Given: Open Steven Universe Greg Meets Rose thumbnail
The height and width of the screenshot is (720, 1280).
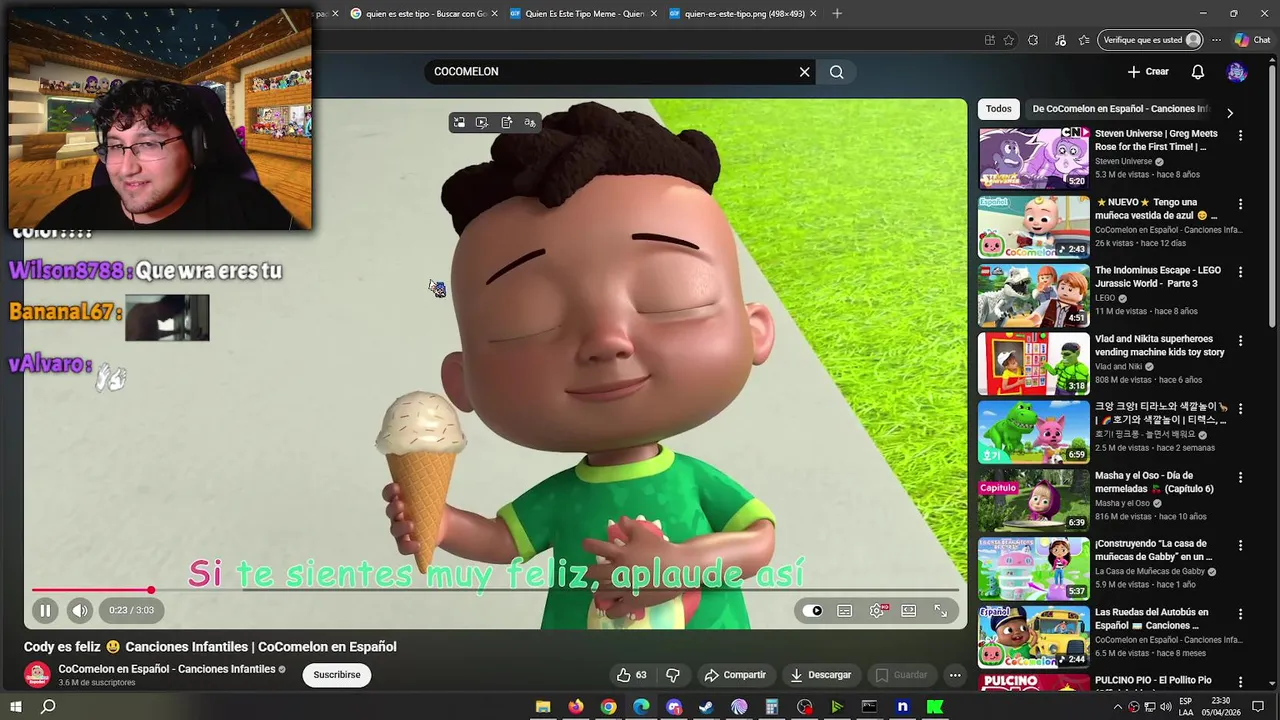Looking at the screenshot, I should 1034,158.
